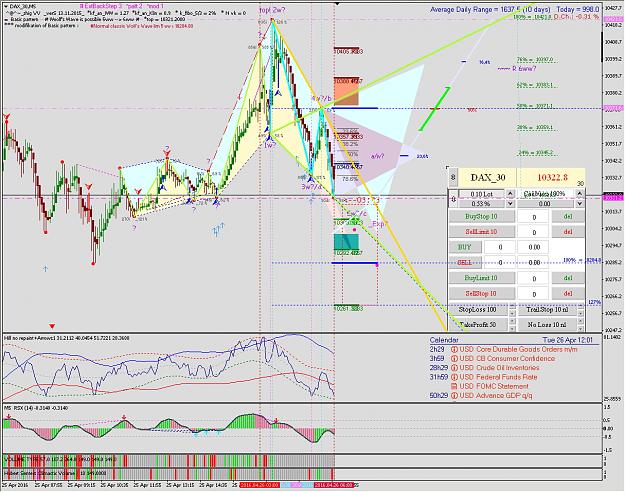Delete BuyStop order with its del button
Image resolution: width=625 pixels, height=492 pixels.
tap(568, 216)
